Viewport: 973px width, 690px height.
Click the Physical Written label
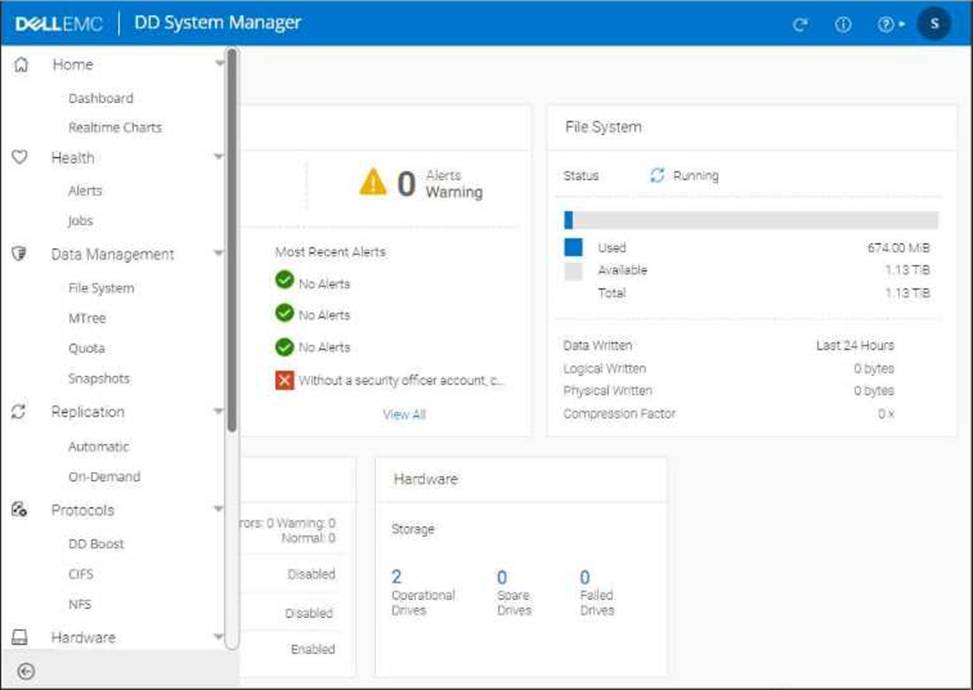[608, 391]
